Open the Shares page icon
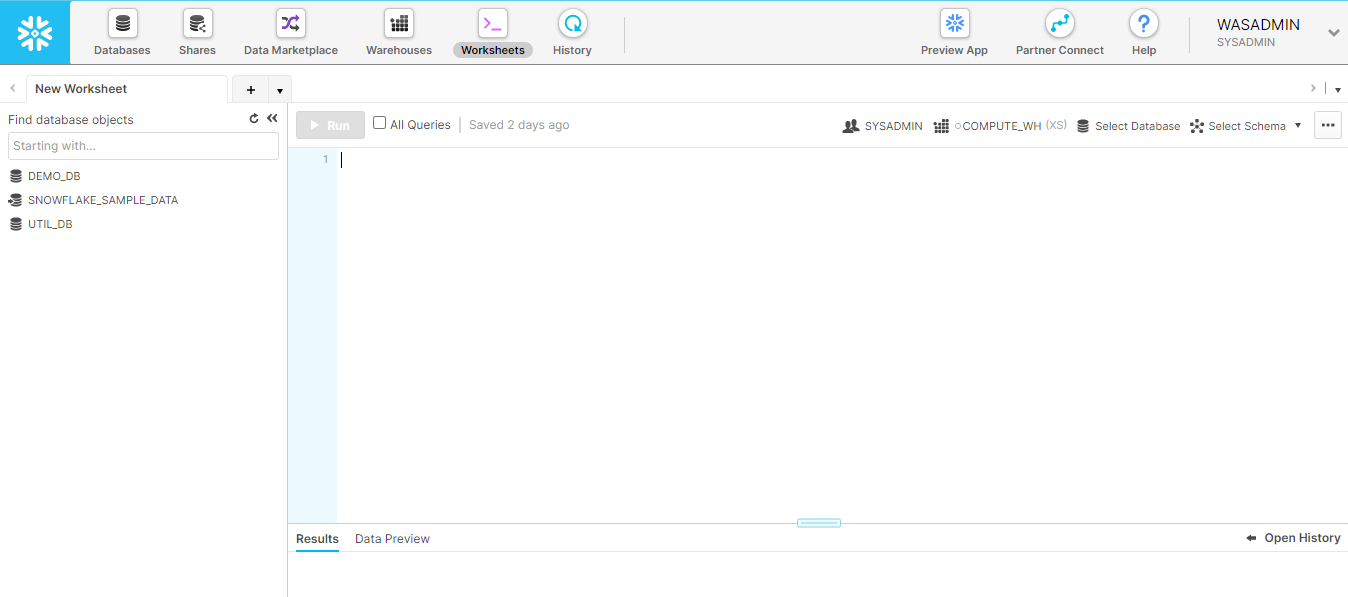The height and width of the screenshot is (597, 1348). pyautogui.click(x=197, y=23)
